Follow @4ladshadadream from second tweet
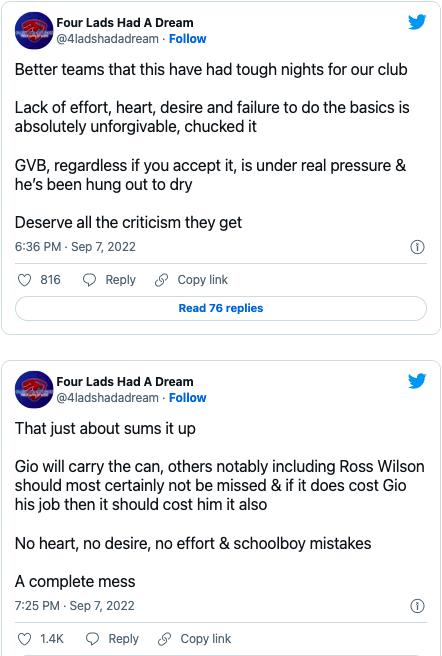442x656 pixels. pyautogui.click(x=188, y=397)
